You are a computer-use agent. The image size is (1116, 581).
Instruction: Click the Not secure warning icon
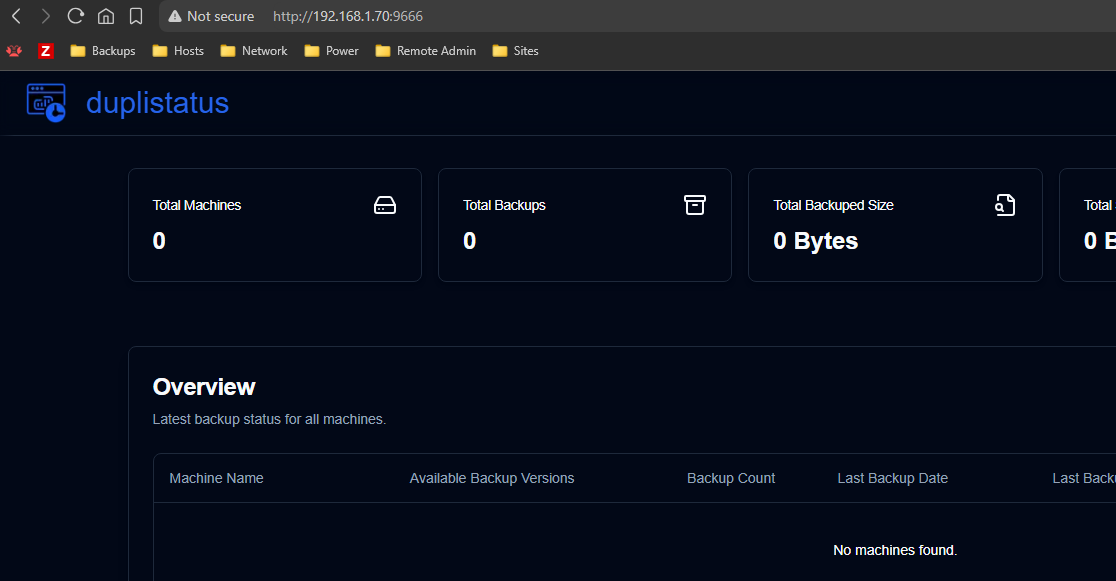pyautogui.click(x=174, y=16)
